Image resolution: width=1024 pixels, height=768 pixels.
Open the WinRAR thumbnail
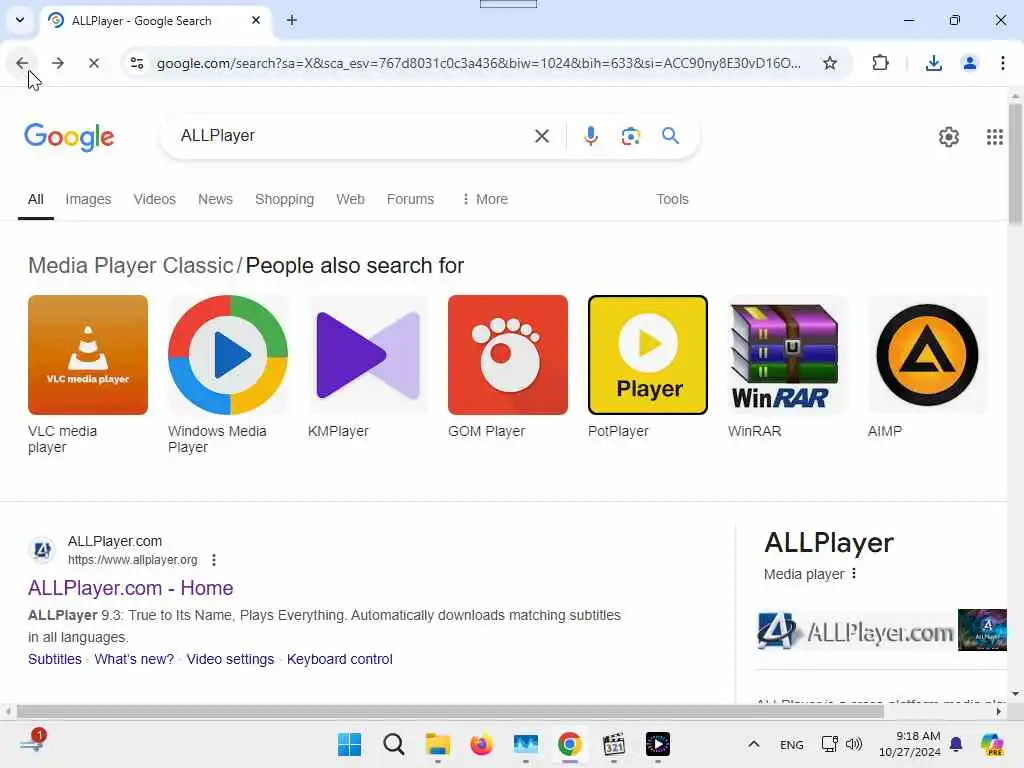click(788, 355)
